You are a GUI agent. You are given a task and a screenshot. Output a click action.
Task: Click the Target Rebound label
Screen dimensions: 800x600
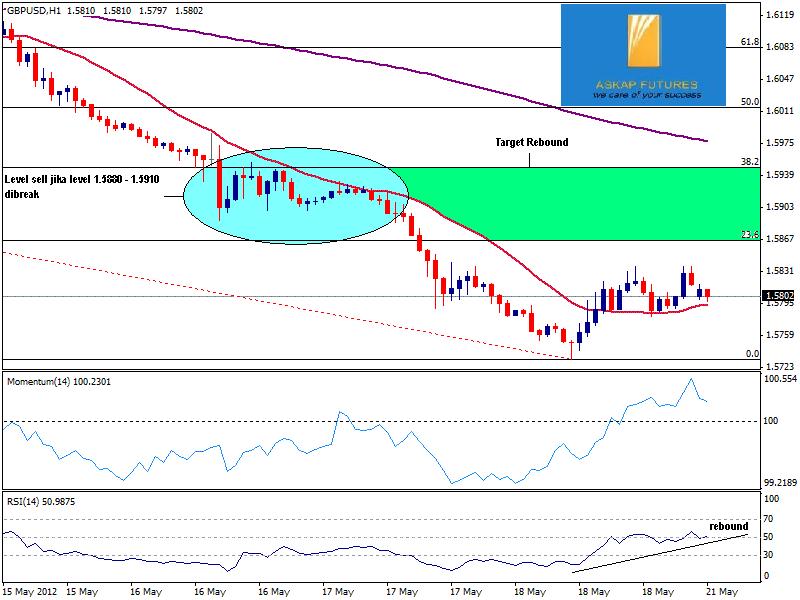pos(531,143)
